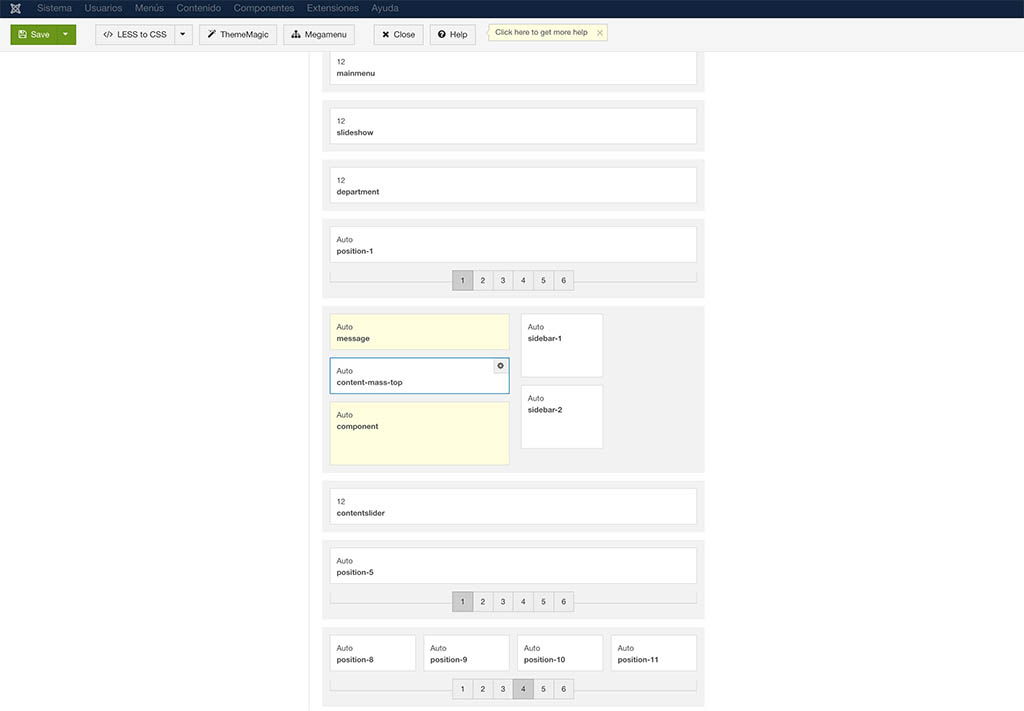
Task: Expand the LESS to CSS dropdown arrow
Action: point(183,34)
